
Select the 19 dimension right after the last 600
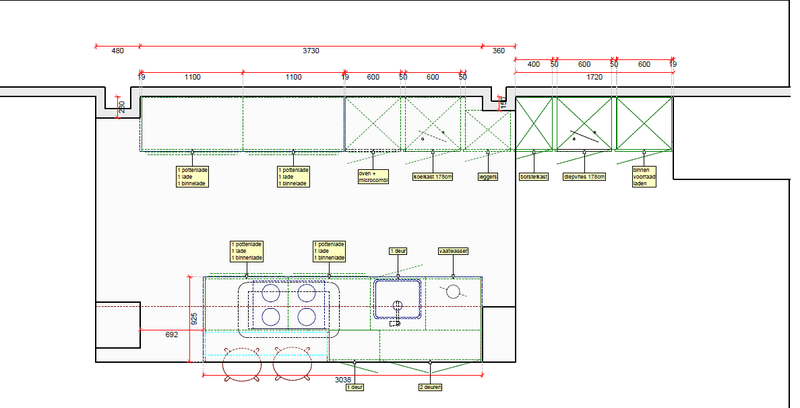[x=673, y=64]
